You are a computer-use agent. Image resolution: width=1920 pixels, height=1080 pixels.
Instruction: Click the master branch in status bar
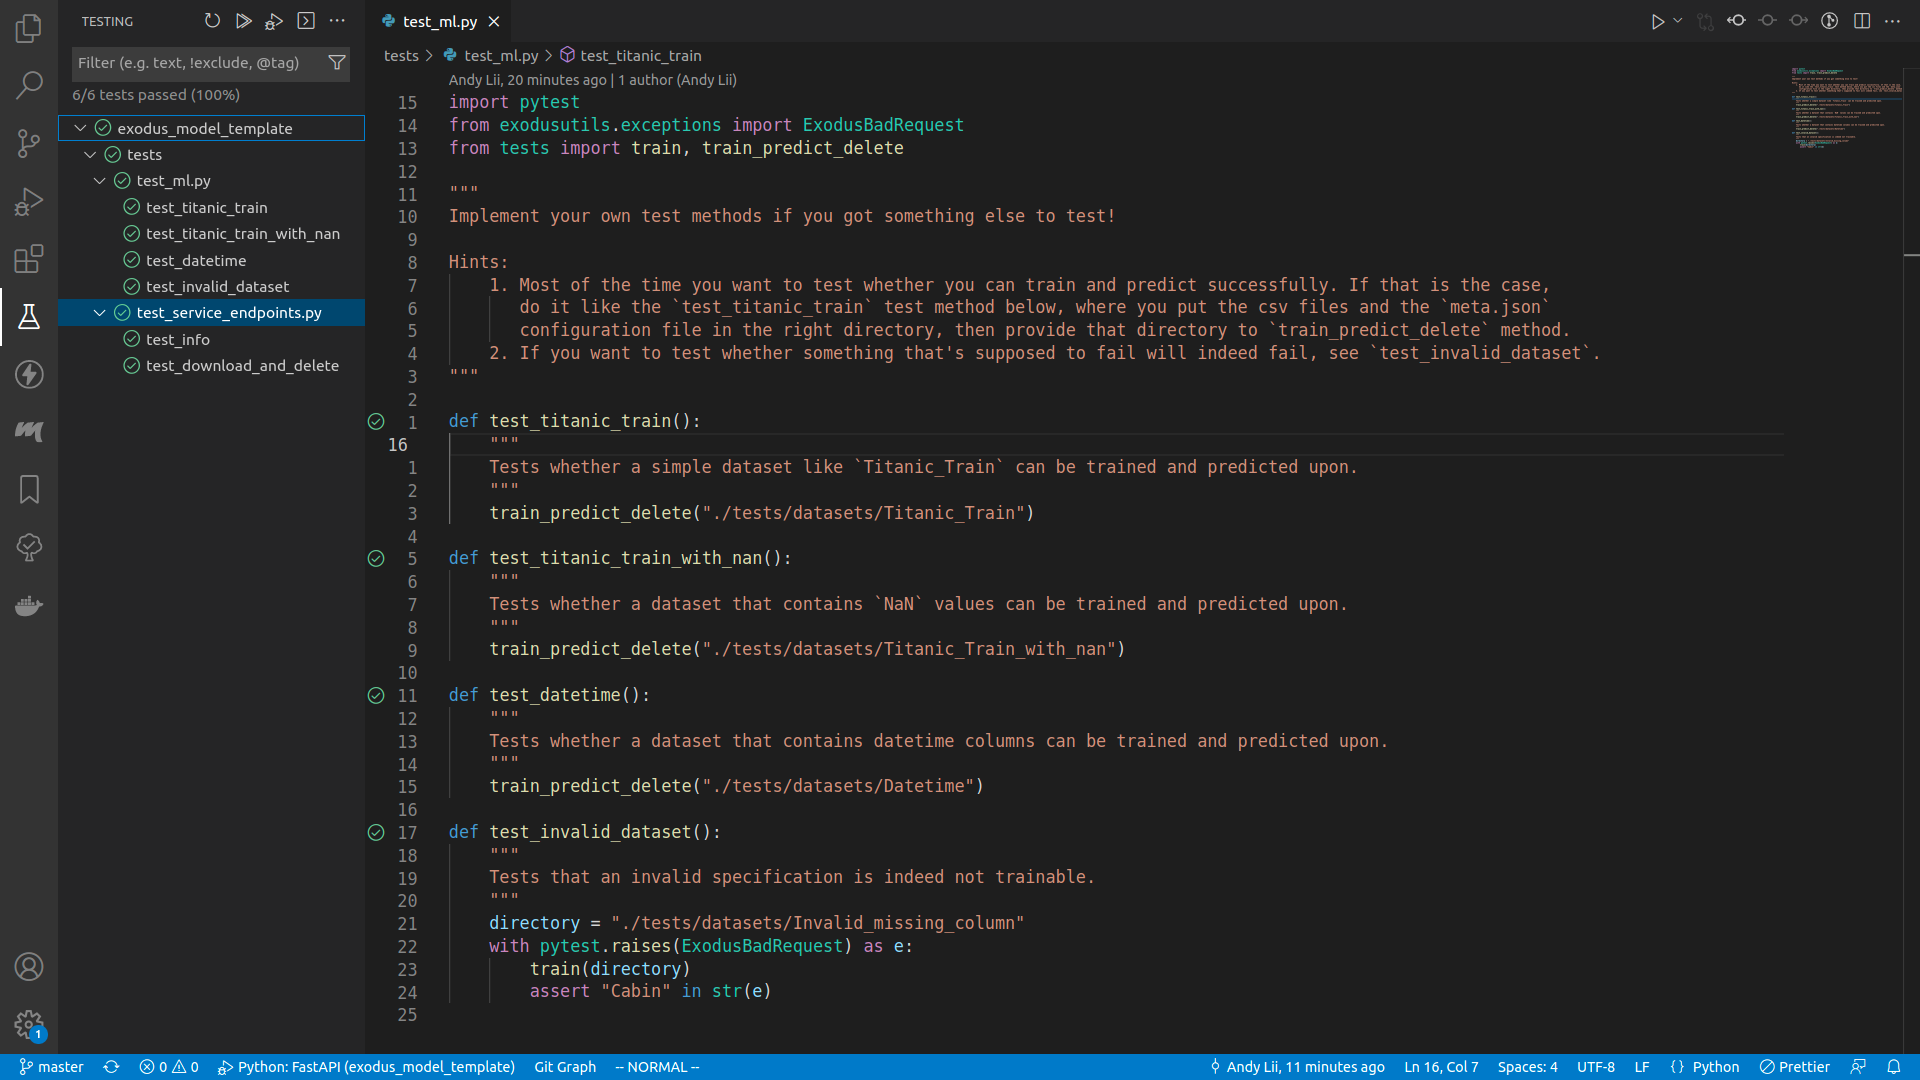(x=51, y=1067)
